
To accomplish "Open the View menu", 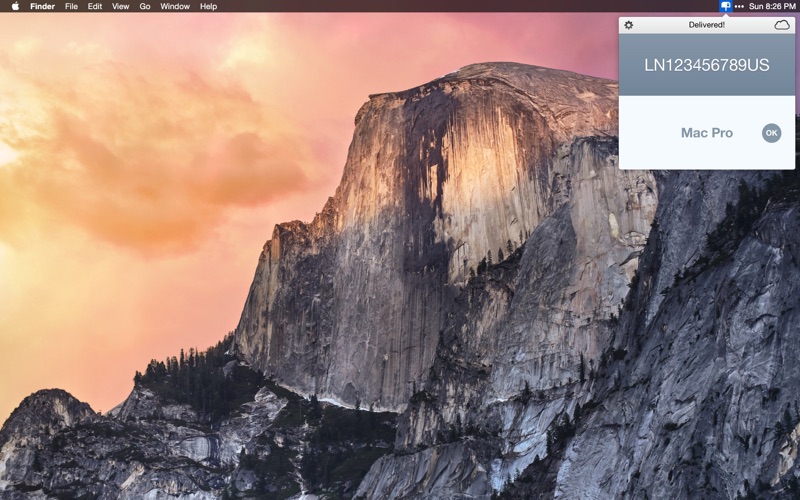I will pos(120,6).
